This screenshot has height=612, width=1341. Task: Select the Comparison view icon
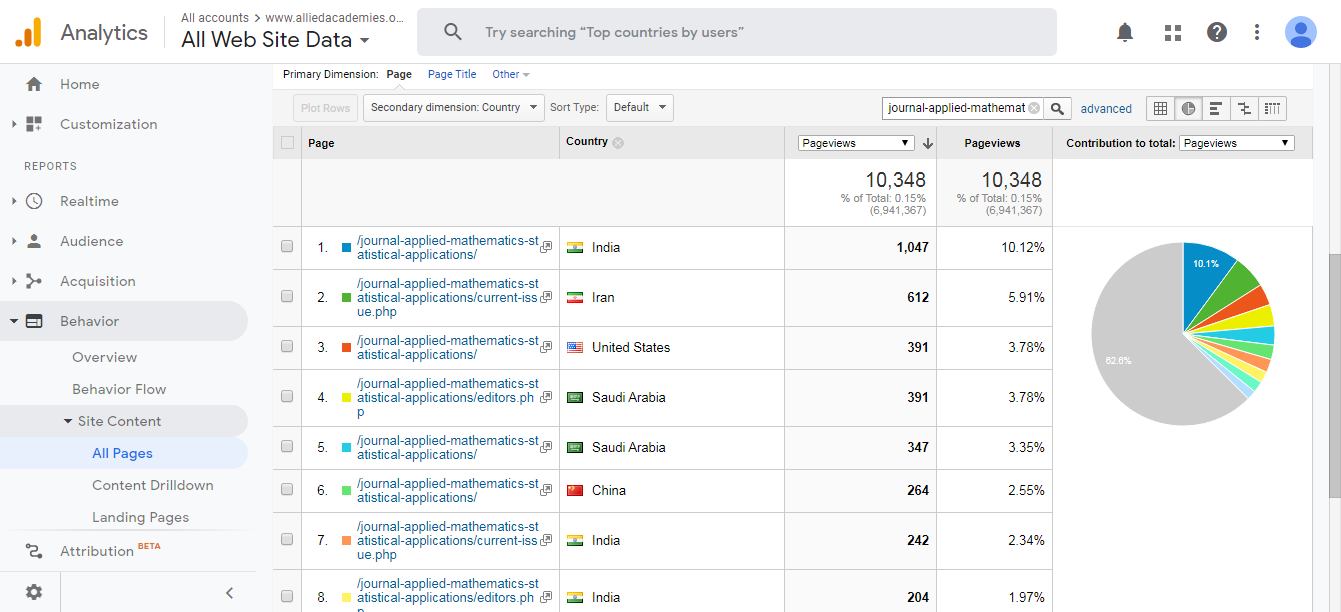(1244, 108)
